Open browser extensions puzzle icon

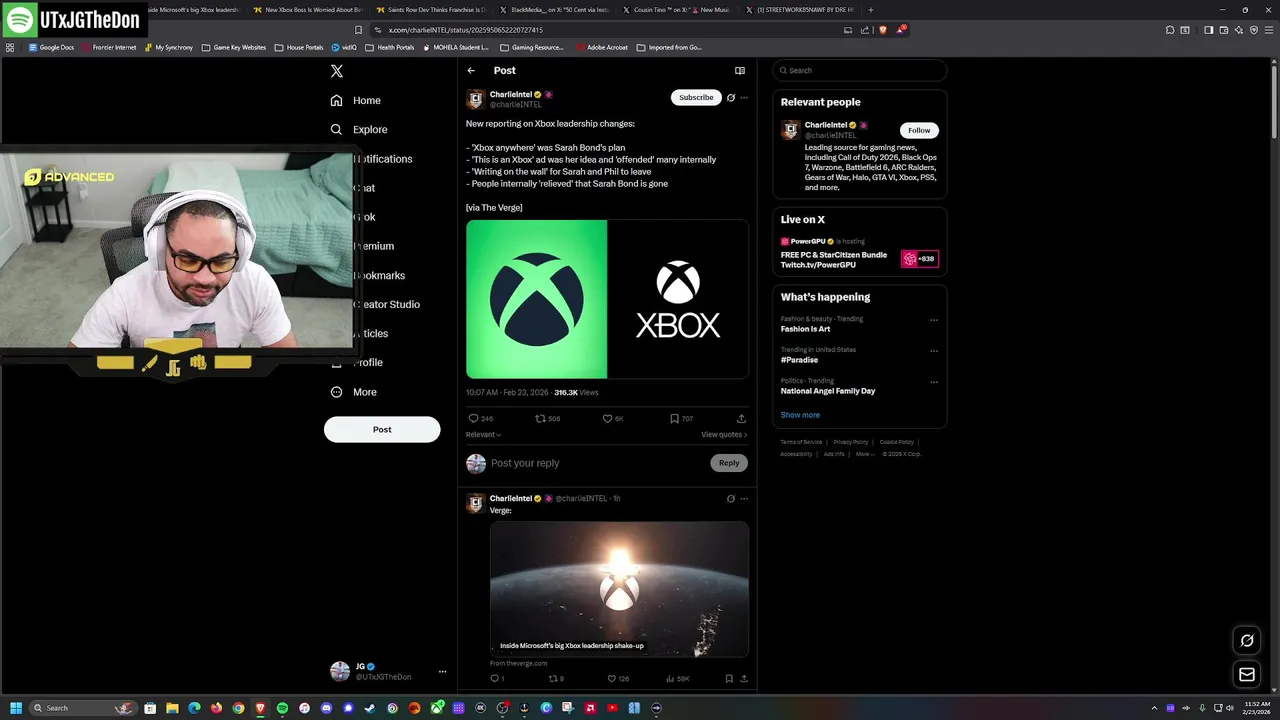(1170, 30)
